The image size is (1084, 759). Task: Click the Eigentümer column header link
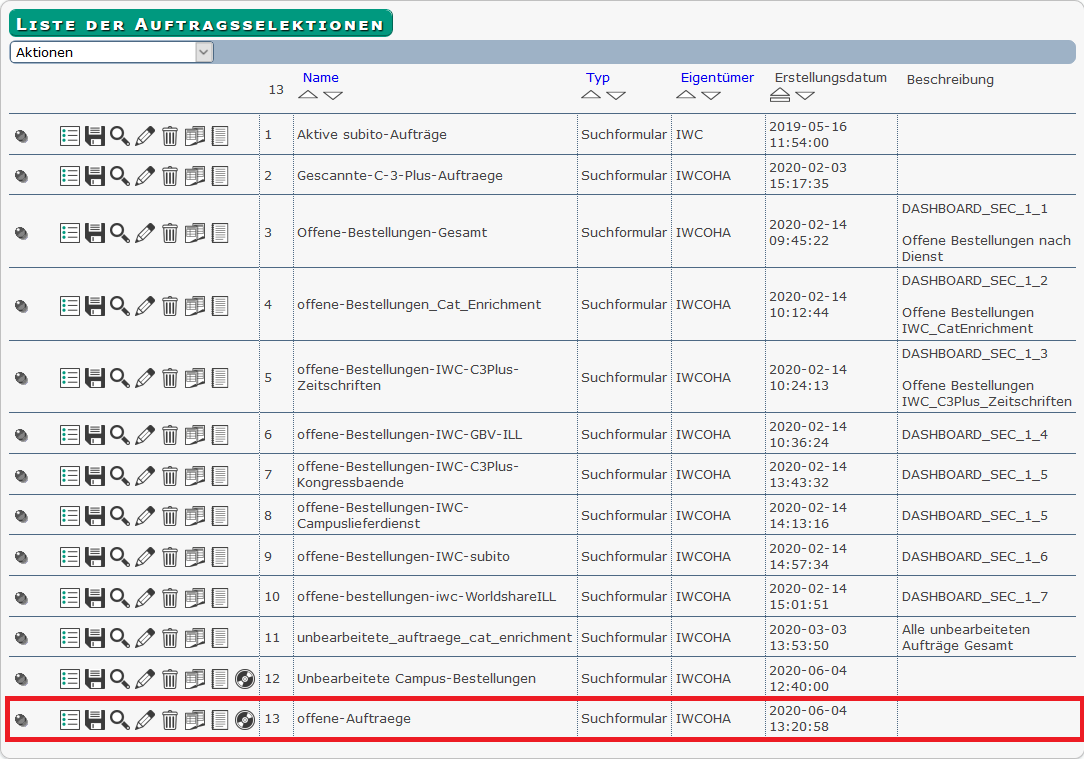tap(717, 77)
